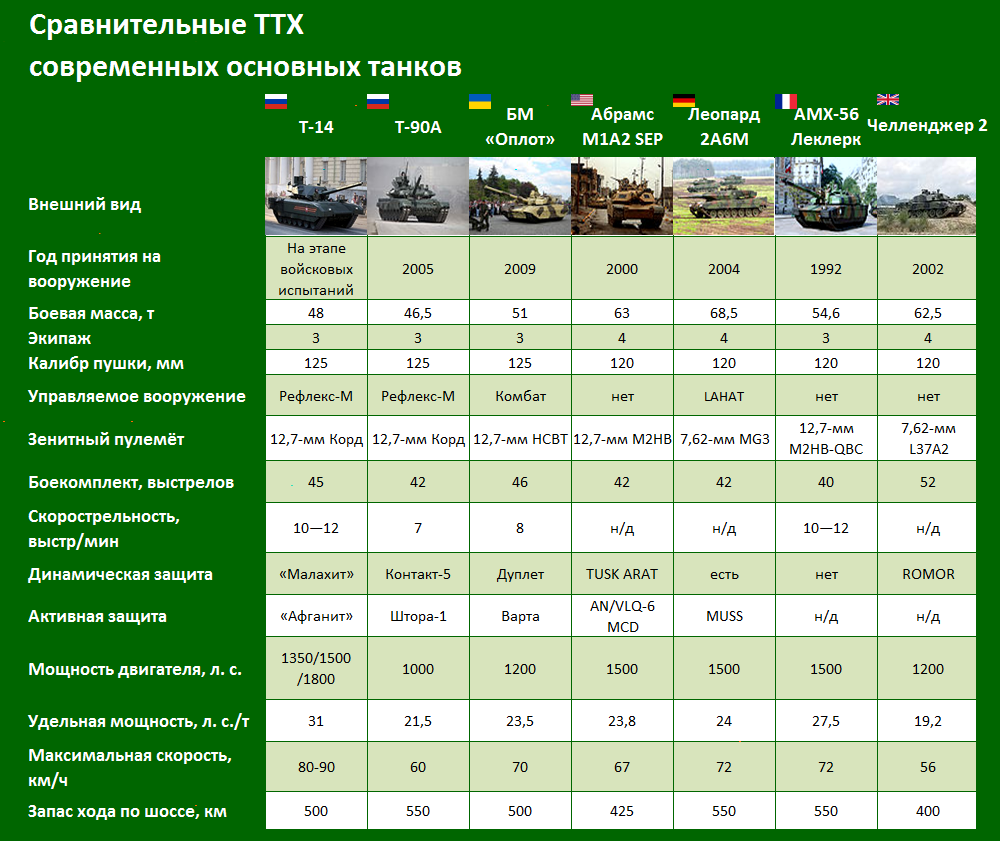This screenshot has height=841, width=1000.
Task: Click the row label 'Запас хода по шоссе, км'
Action: 127,811
